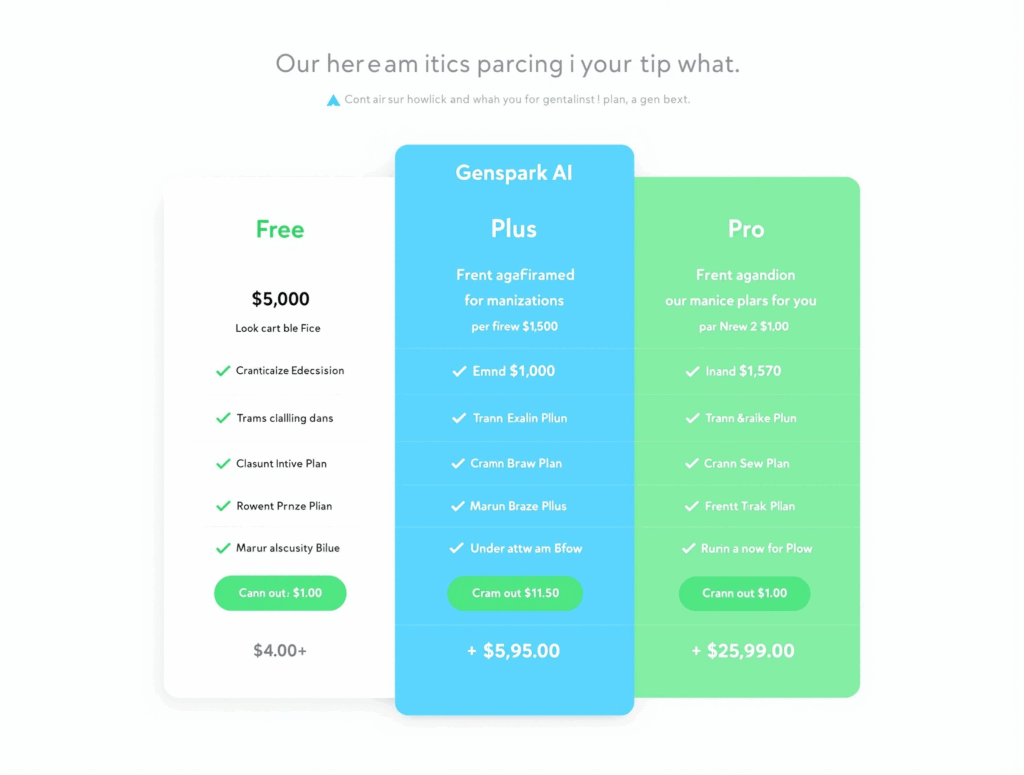The height and width of the screenshot is (775, 1024).
Task: Click the Genspark AI label
Action: [514, 173]
